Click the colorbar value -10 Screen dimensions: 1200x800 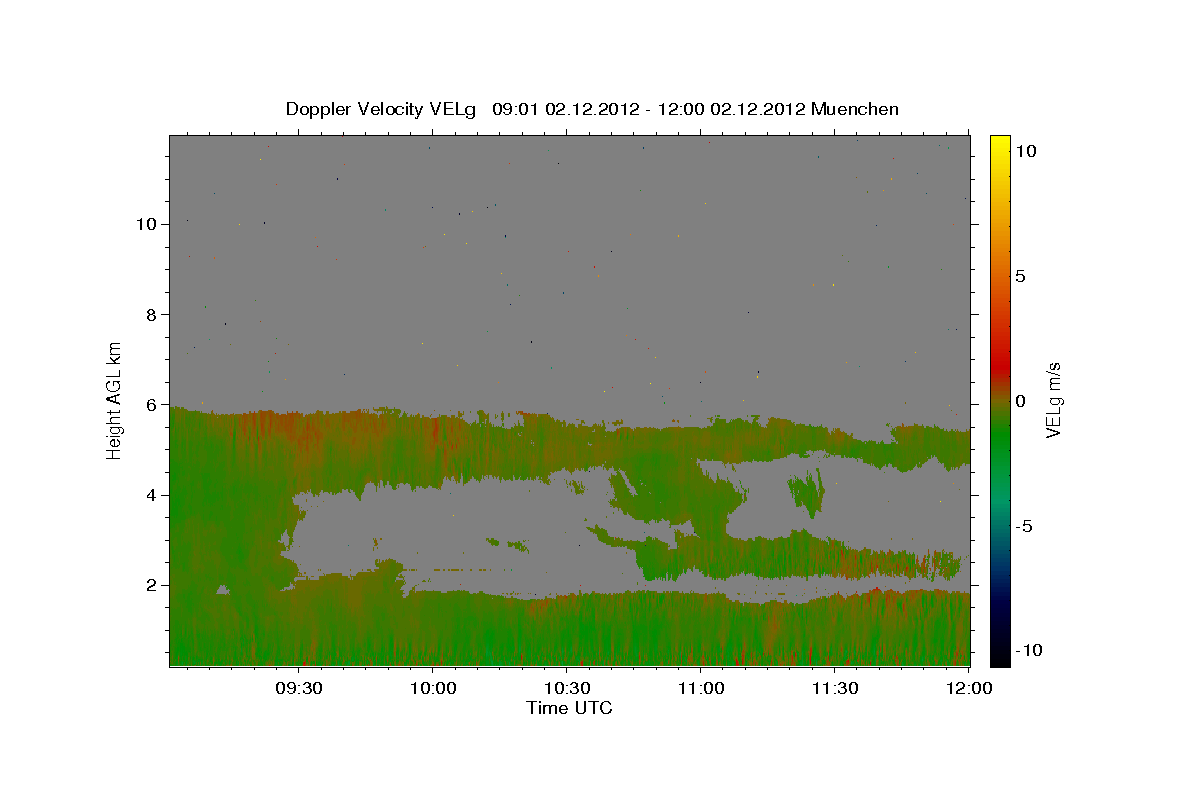(x=1029, y=651)
